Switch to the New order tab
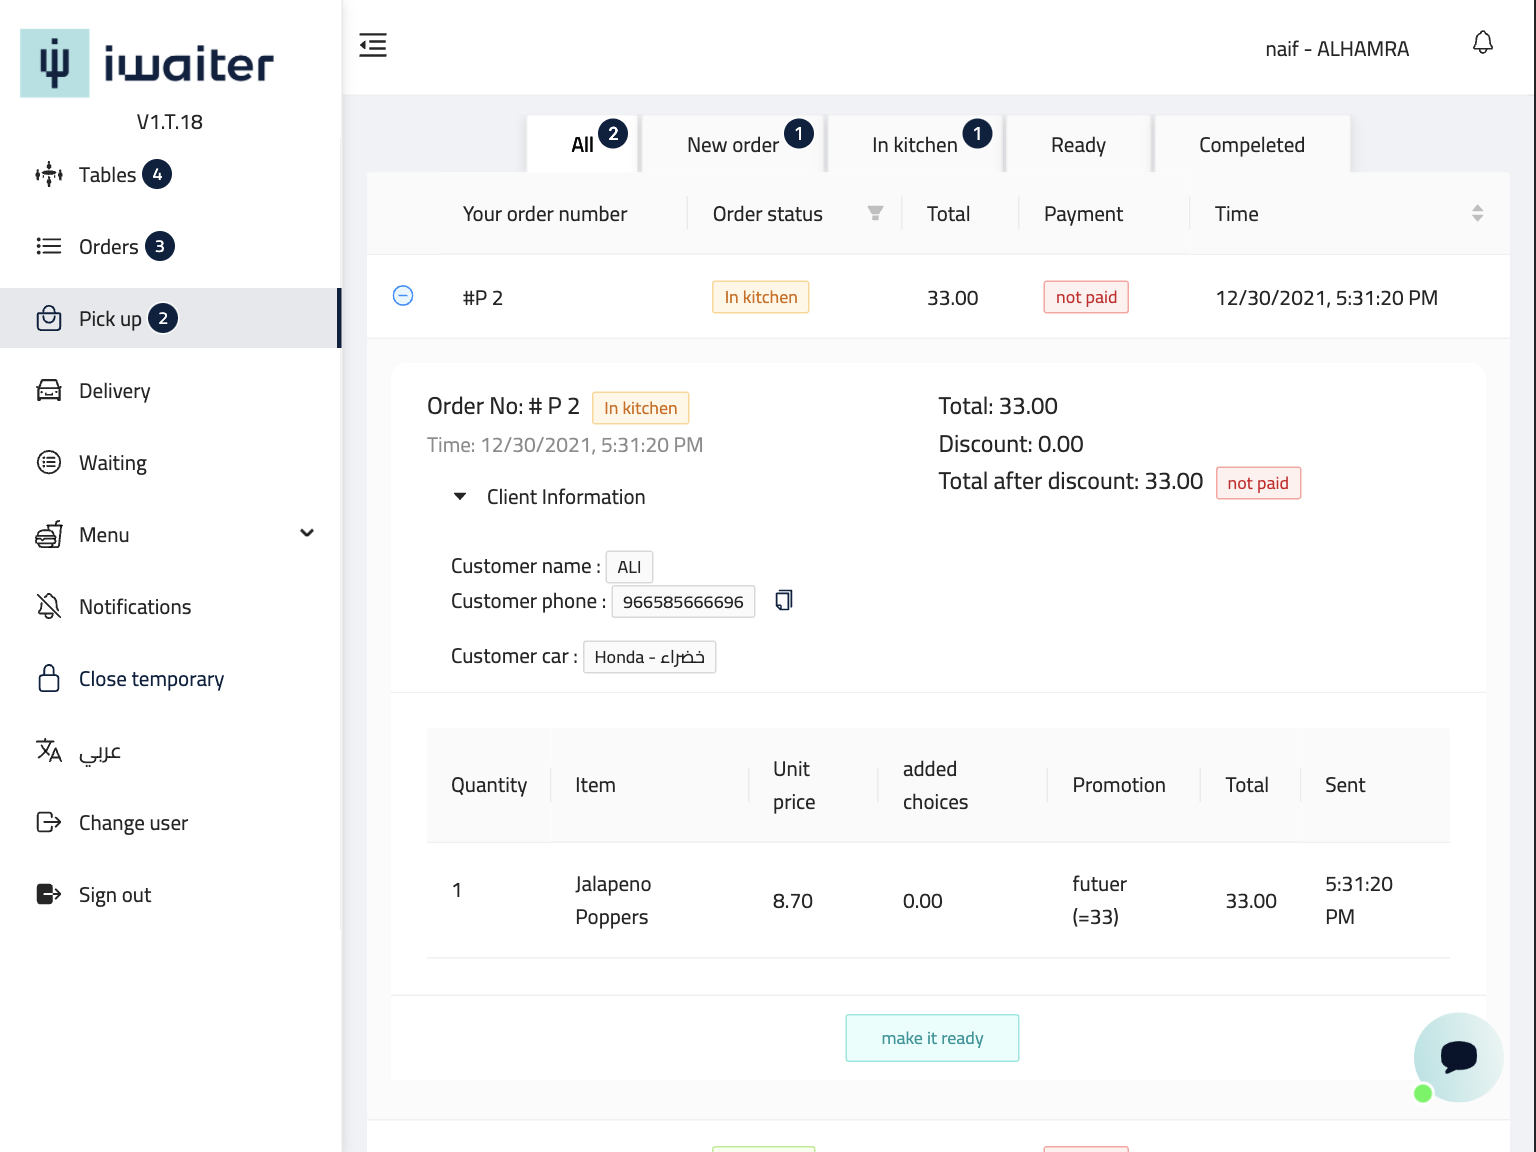Image resolution: width=1536 pixels, height=1152 pixels. 733,145
